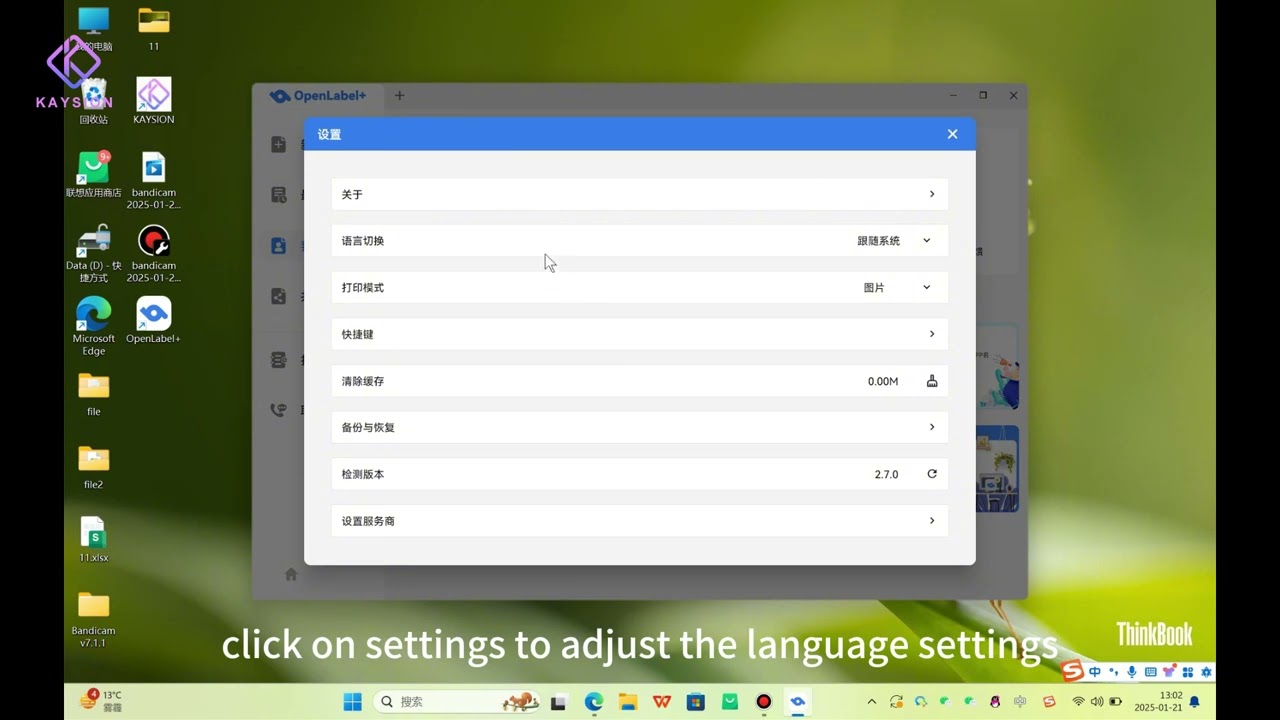1280x720 pixels.
Task: Open the notification bell icon
Action: 1194,702
